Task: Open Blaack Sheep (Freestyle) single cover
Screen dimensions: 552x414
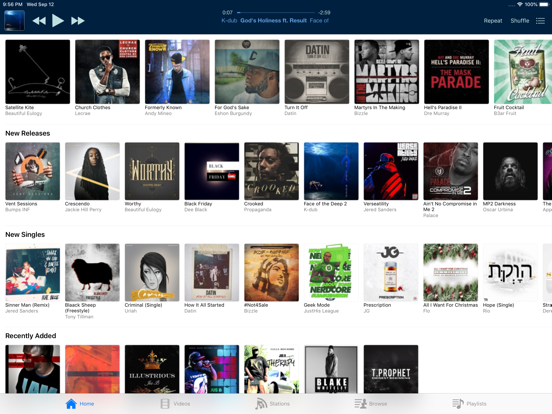Action: tap(92, 272)
